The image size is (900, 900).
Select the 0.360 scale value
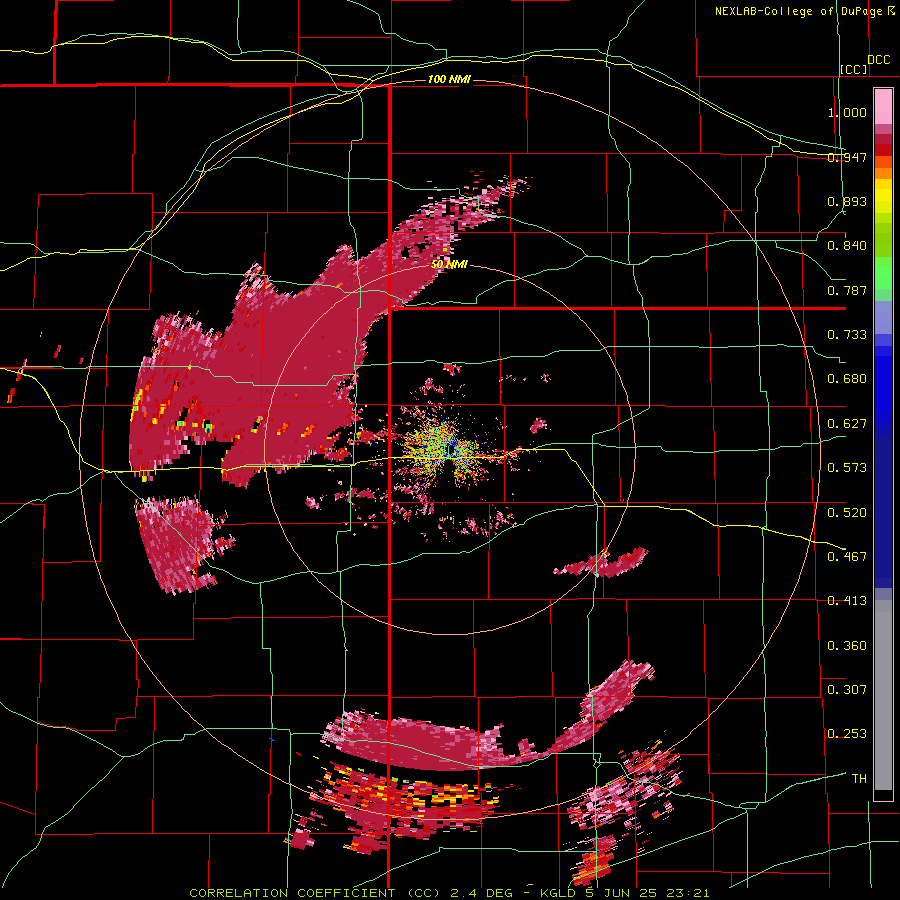pos(847,646)
